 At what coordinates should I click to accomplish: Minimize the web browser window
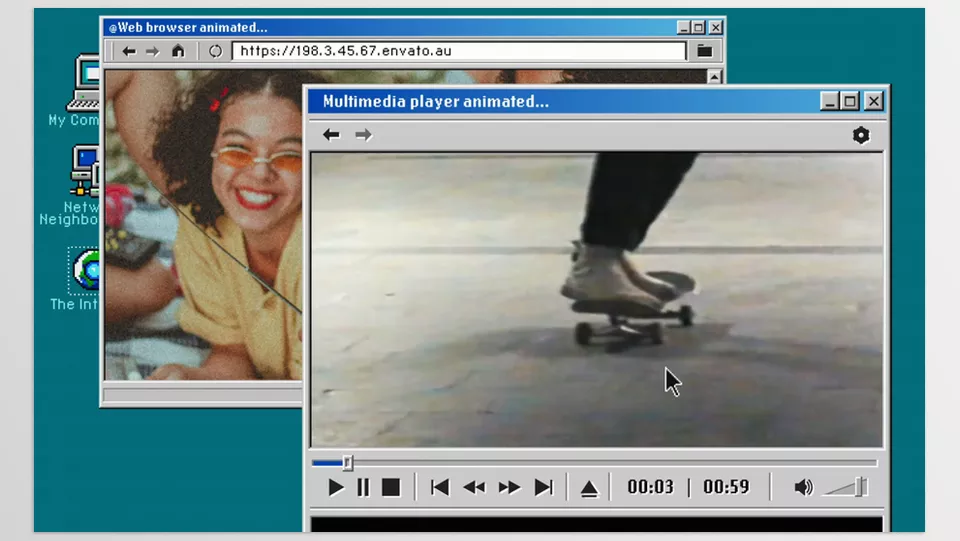684,28
